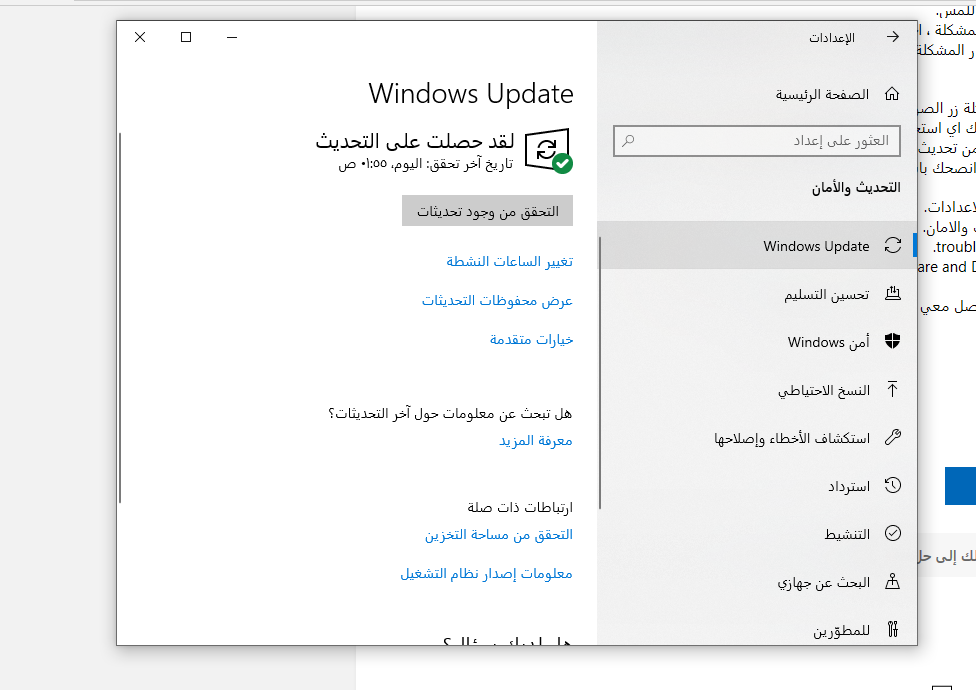Click the magnifier icon in the search box
Screen dimensions: 976x690
(x=628, y=141)
